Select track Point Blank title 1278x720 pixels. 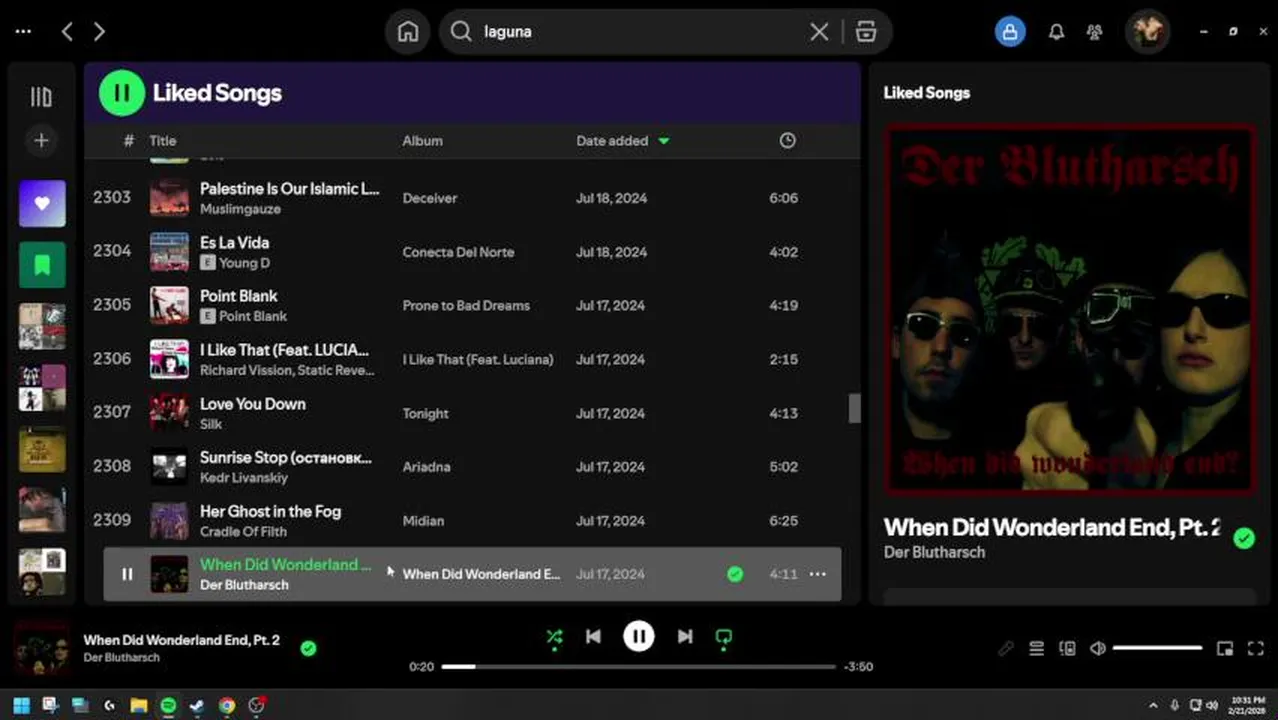239,296
